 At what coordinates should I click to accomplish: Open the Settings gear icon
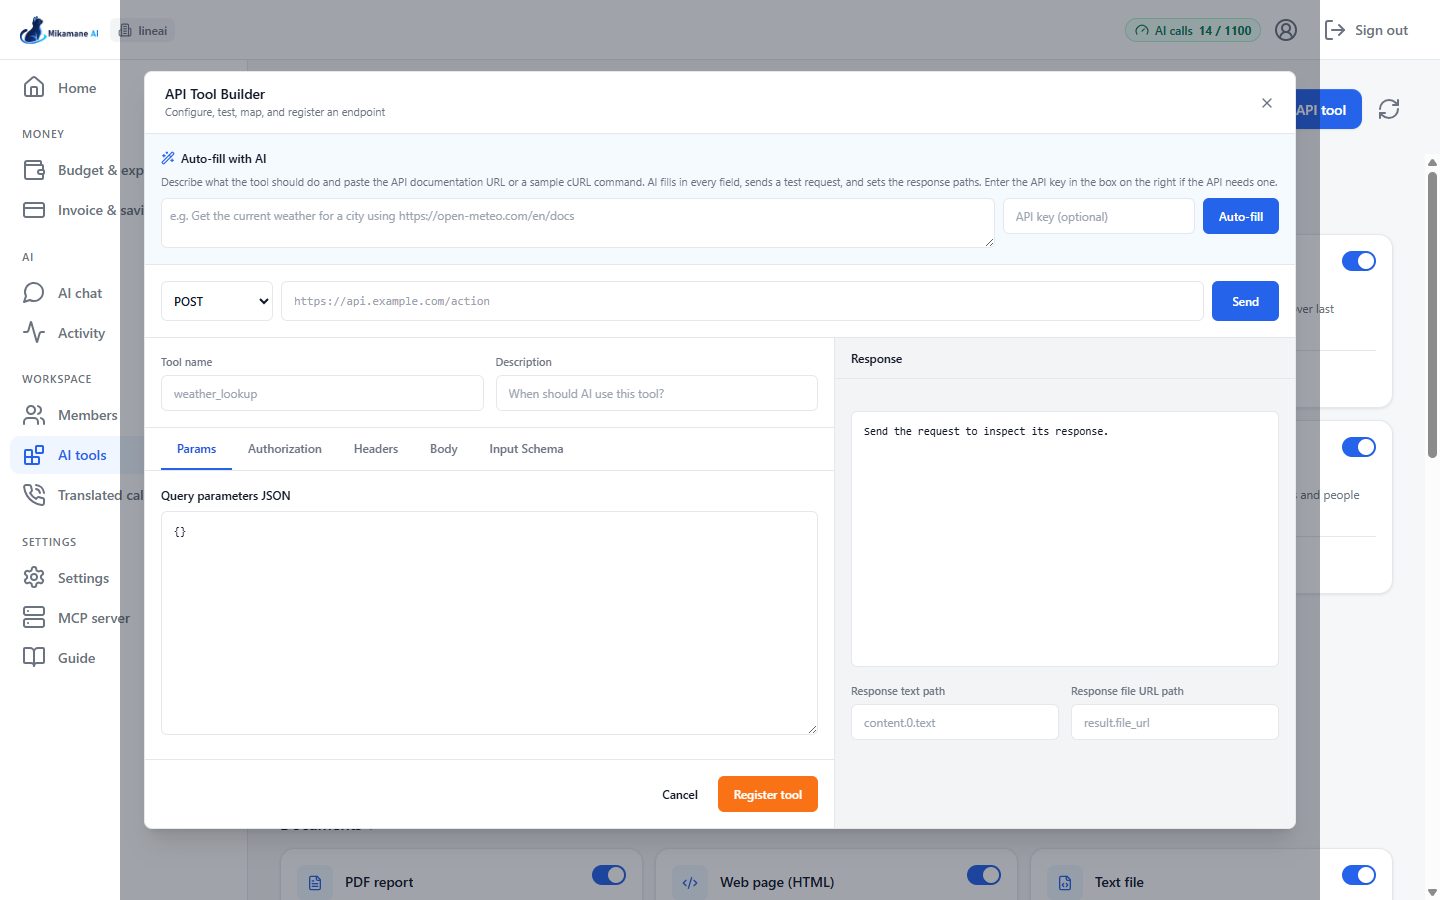[x=34, y=577]
